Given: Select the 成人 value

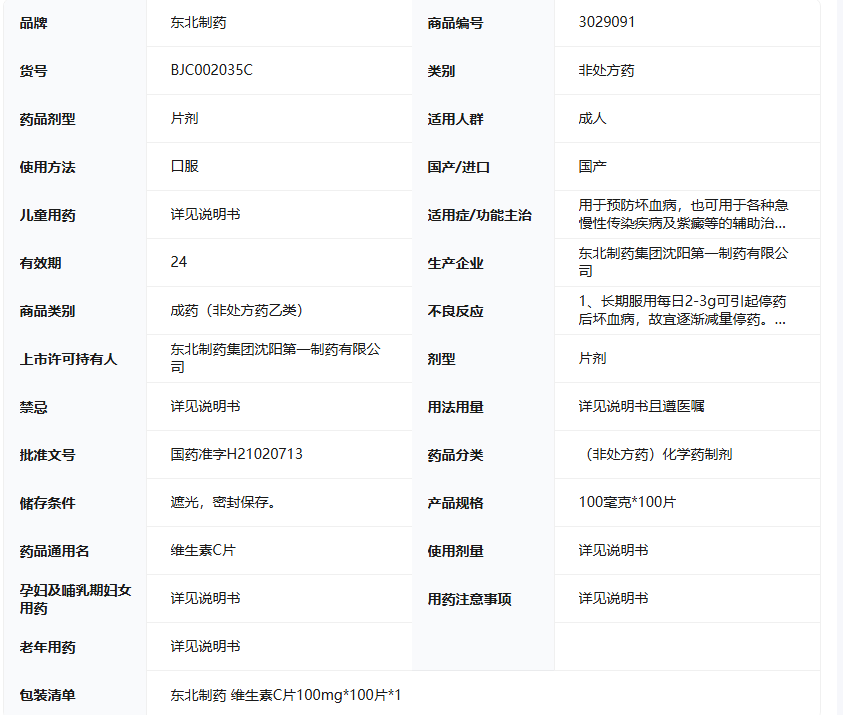Looking at the screenshot, I should [592, 118].
